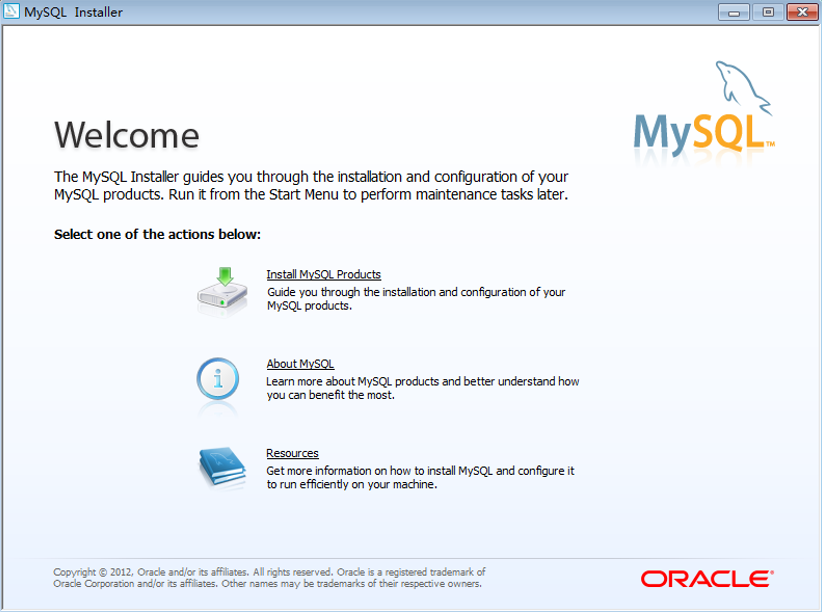Screen dimensions: 822x612
Task: Click the blue books Resources icon
Action: tap(222, 467)
